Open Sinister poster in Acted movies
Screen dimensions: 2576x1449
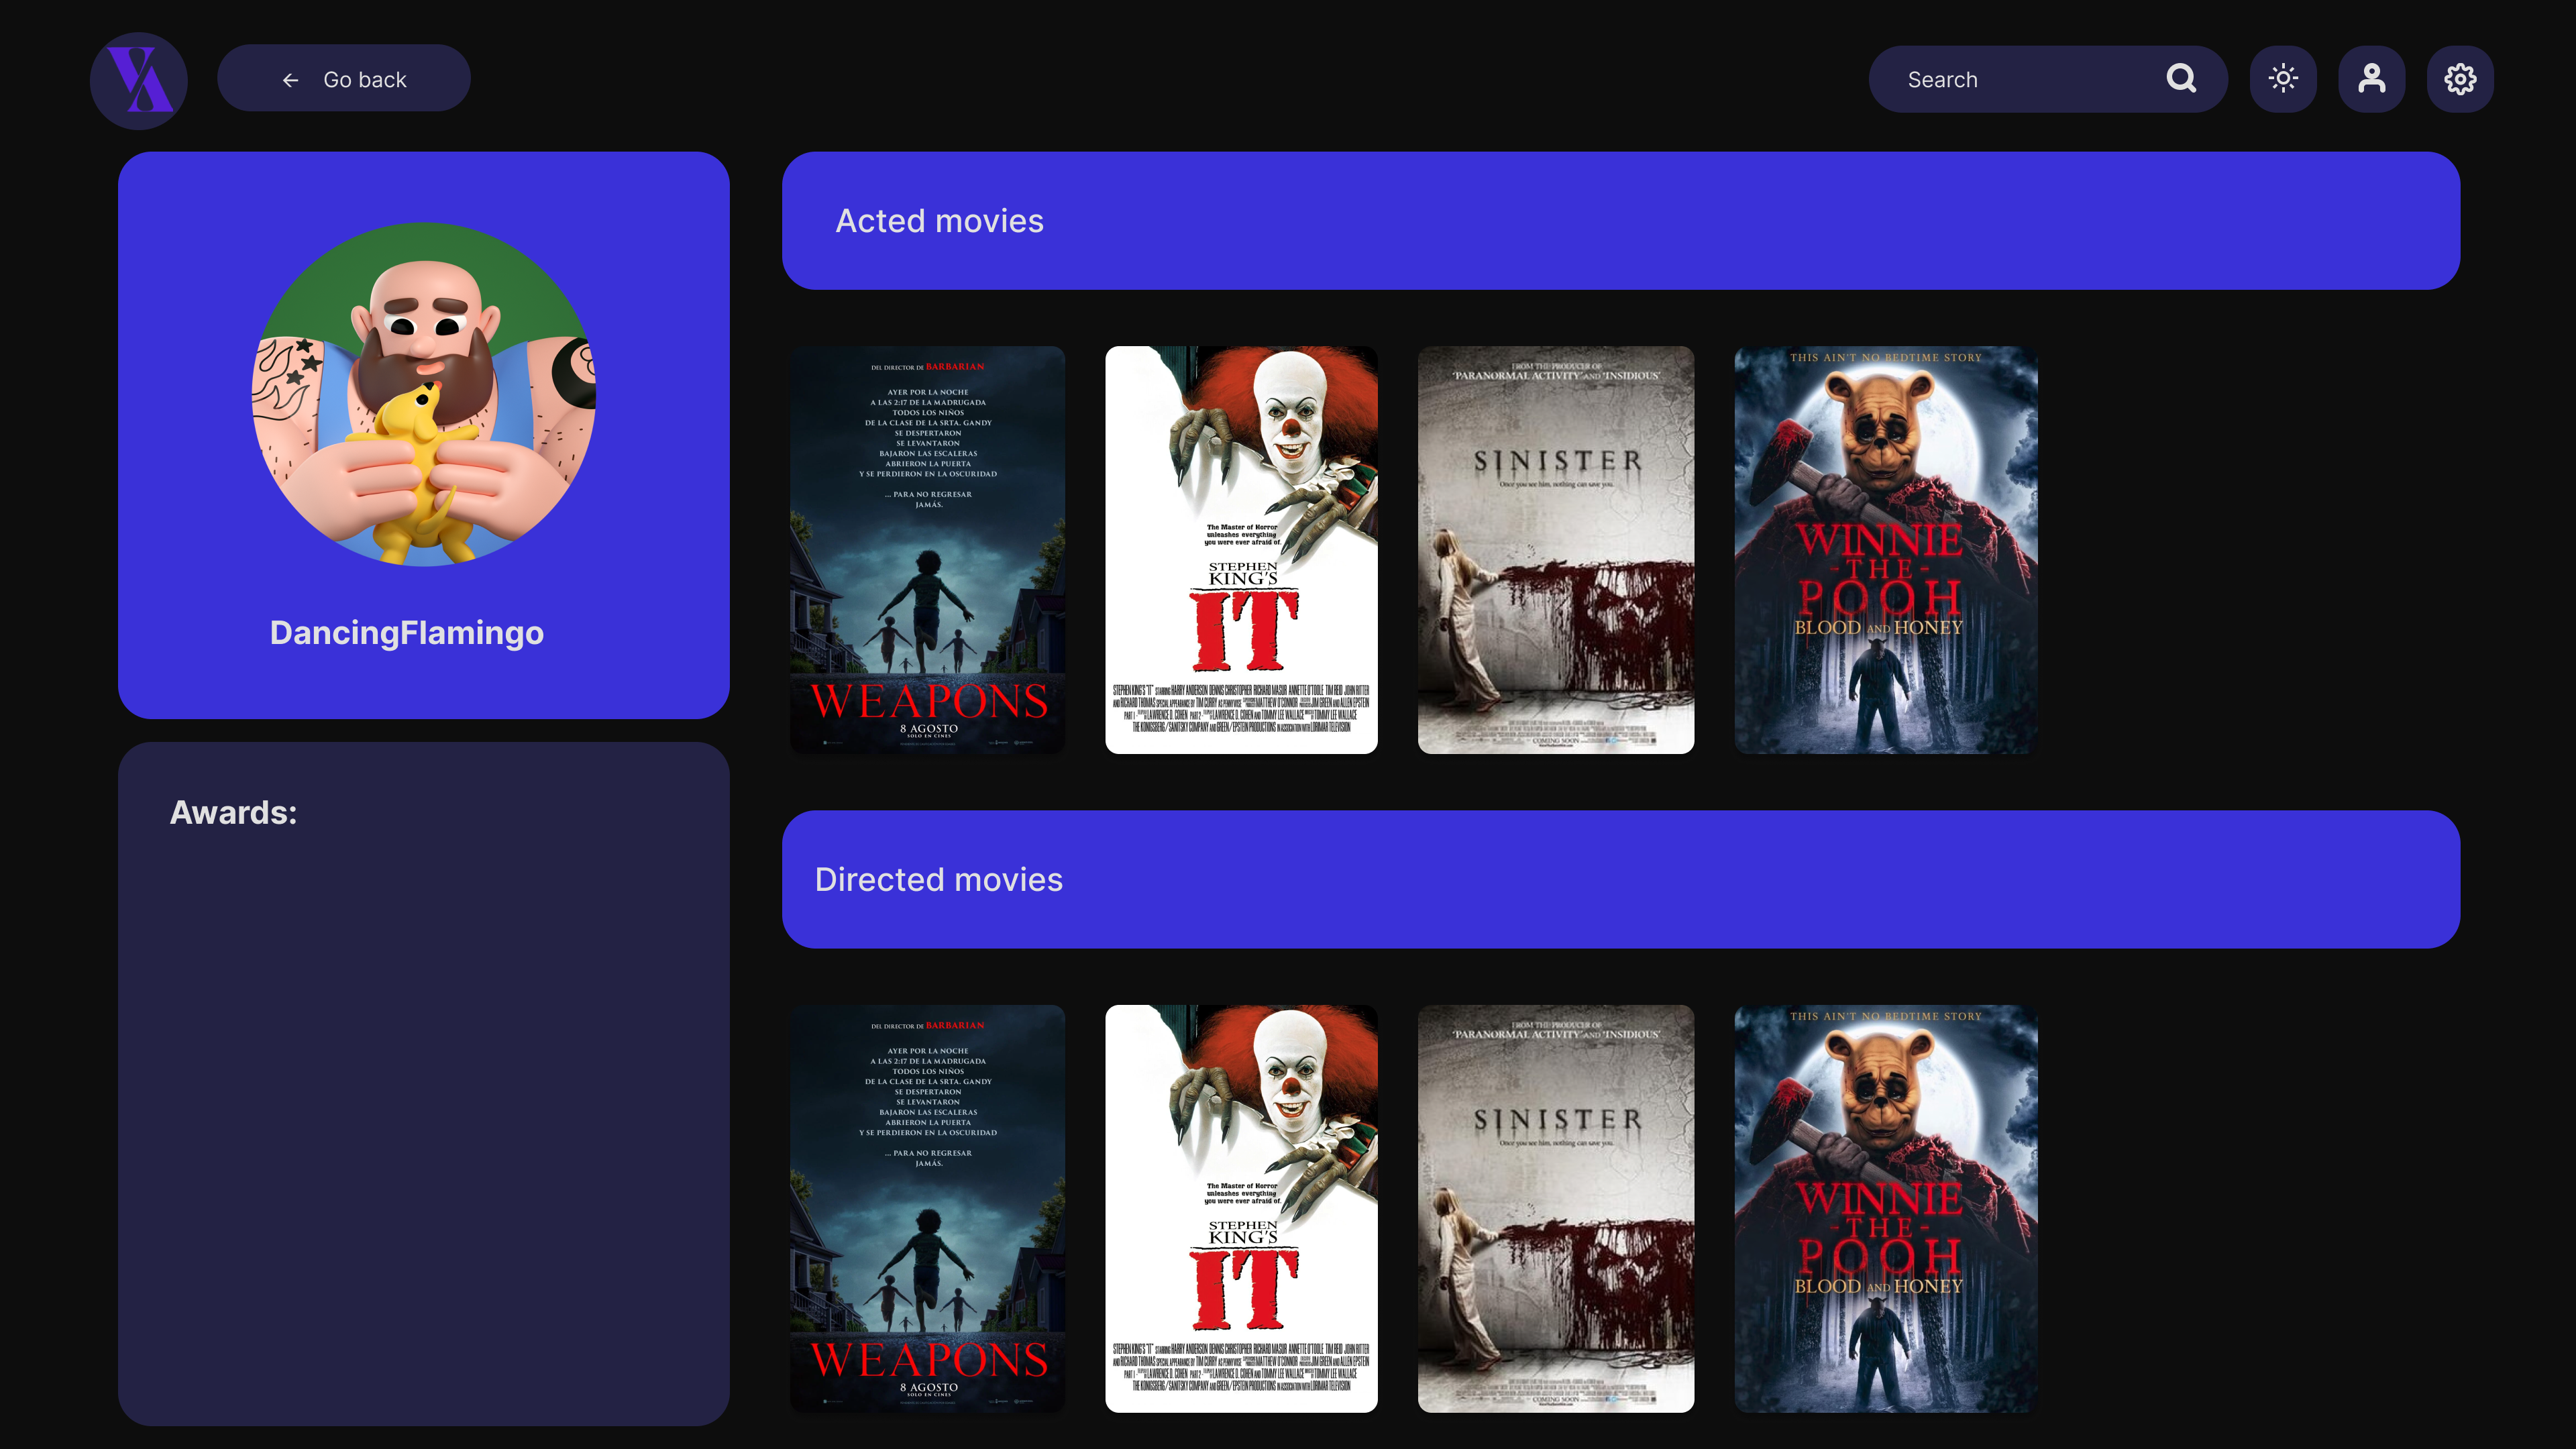click(x=1555, y=550)
